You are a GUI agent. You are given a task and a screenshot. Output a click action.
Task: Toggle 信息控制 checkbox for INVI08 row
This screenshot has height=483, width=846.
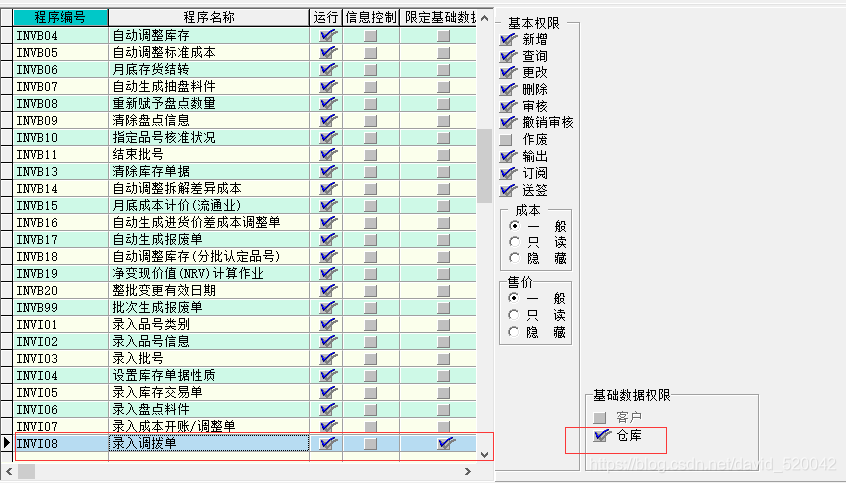click(x=371, y=444)
